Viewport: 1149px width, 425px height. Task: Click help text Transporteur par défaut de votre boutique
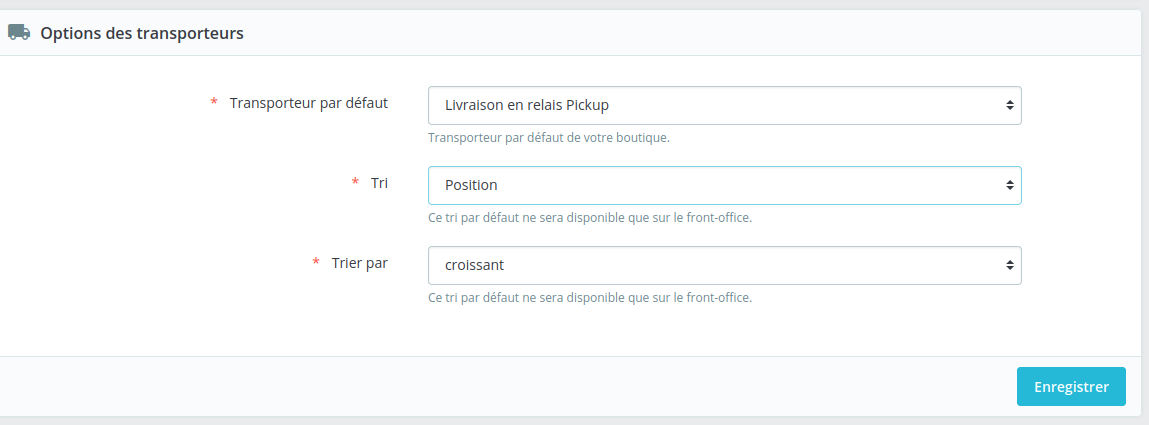[549, 138]
